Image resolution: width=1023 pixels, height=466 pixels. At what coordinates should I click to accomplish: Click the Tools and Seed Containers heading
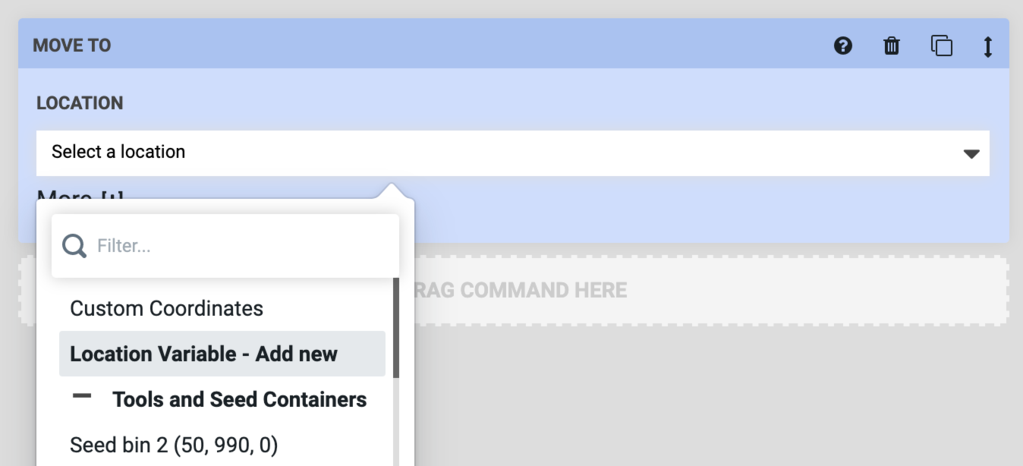[239, 400]
